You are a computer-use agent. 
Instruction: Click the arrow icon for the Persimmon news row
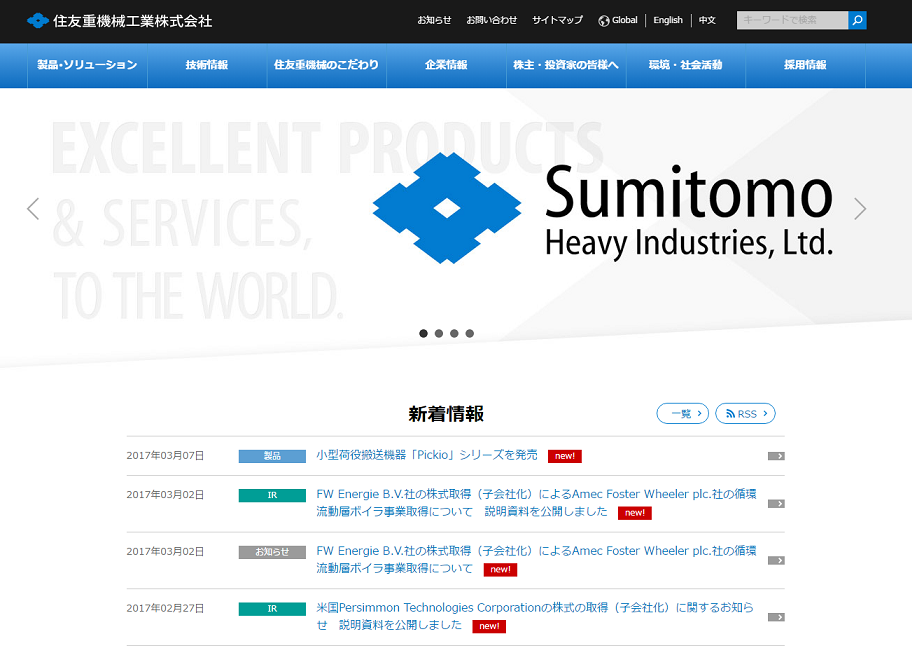click(x=776, y=617)
